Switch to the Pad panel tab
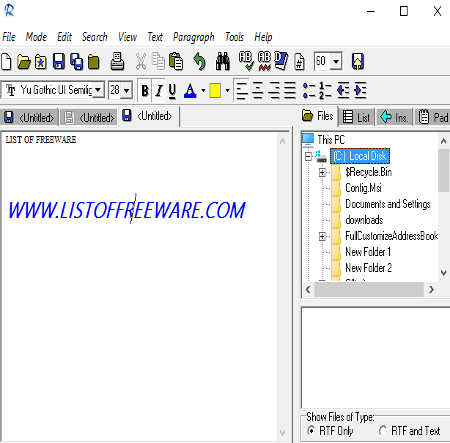Image resolution: width=450 pixels, height=443 pixels. click(x=433, y=117)
